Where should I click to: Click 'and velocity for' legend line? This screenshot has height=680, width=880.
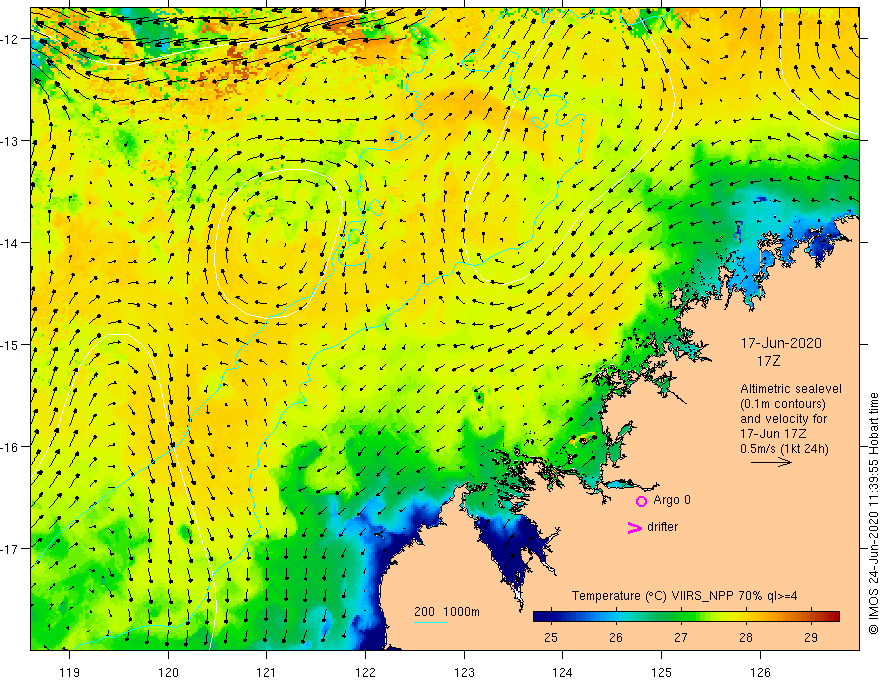783,419
